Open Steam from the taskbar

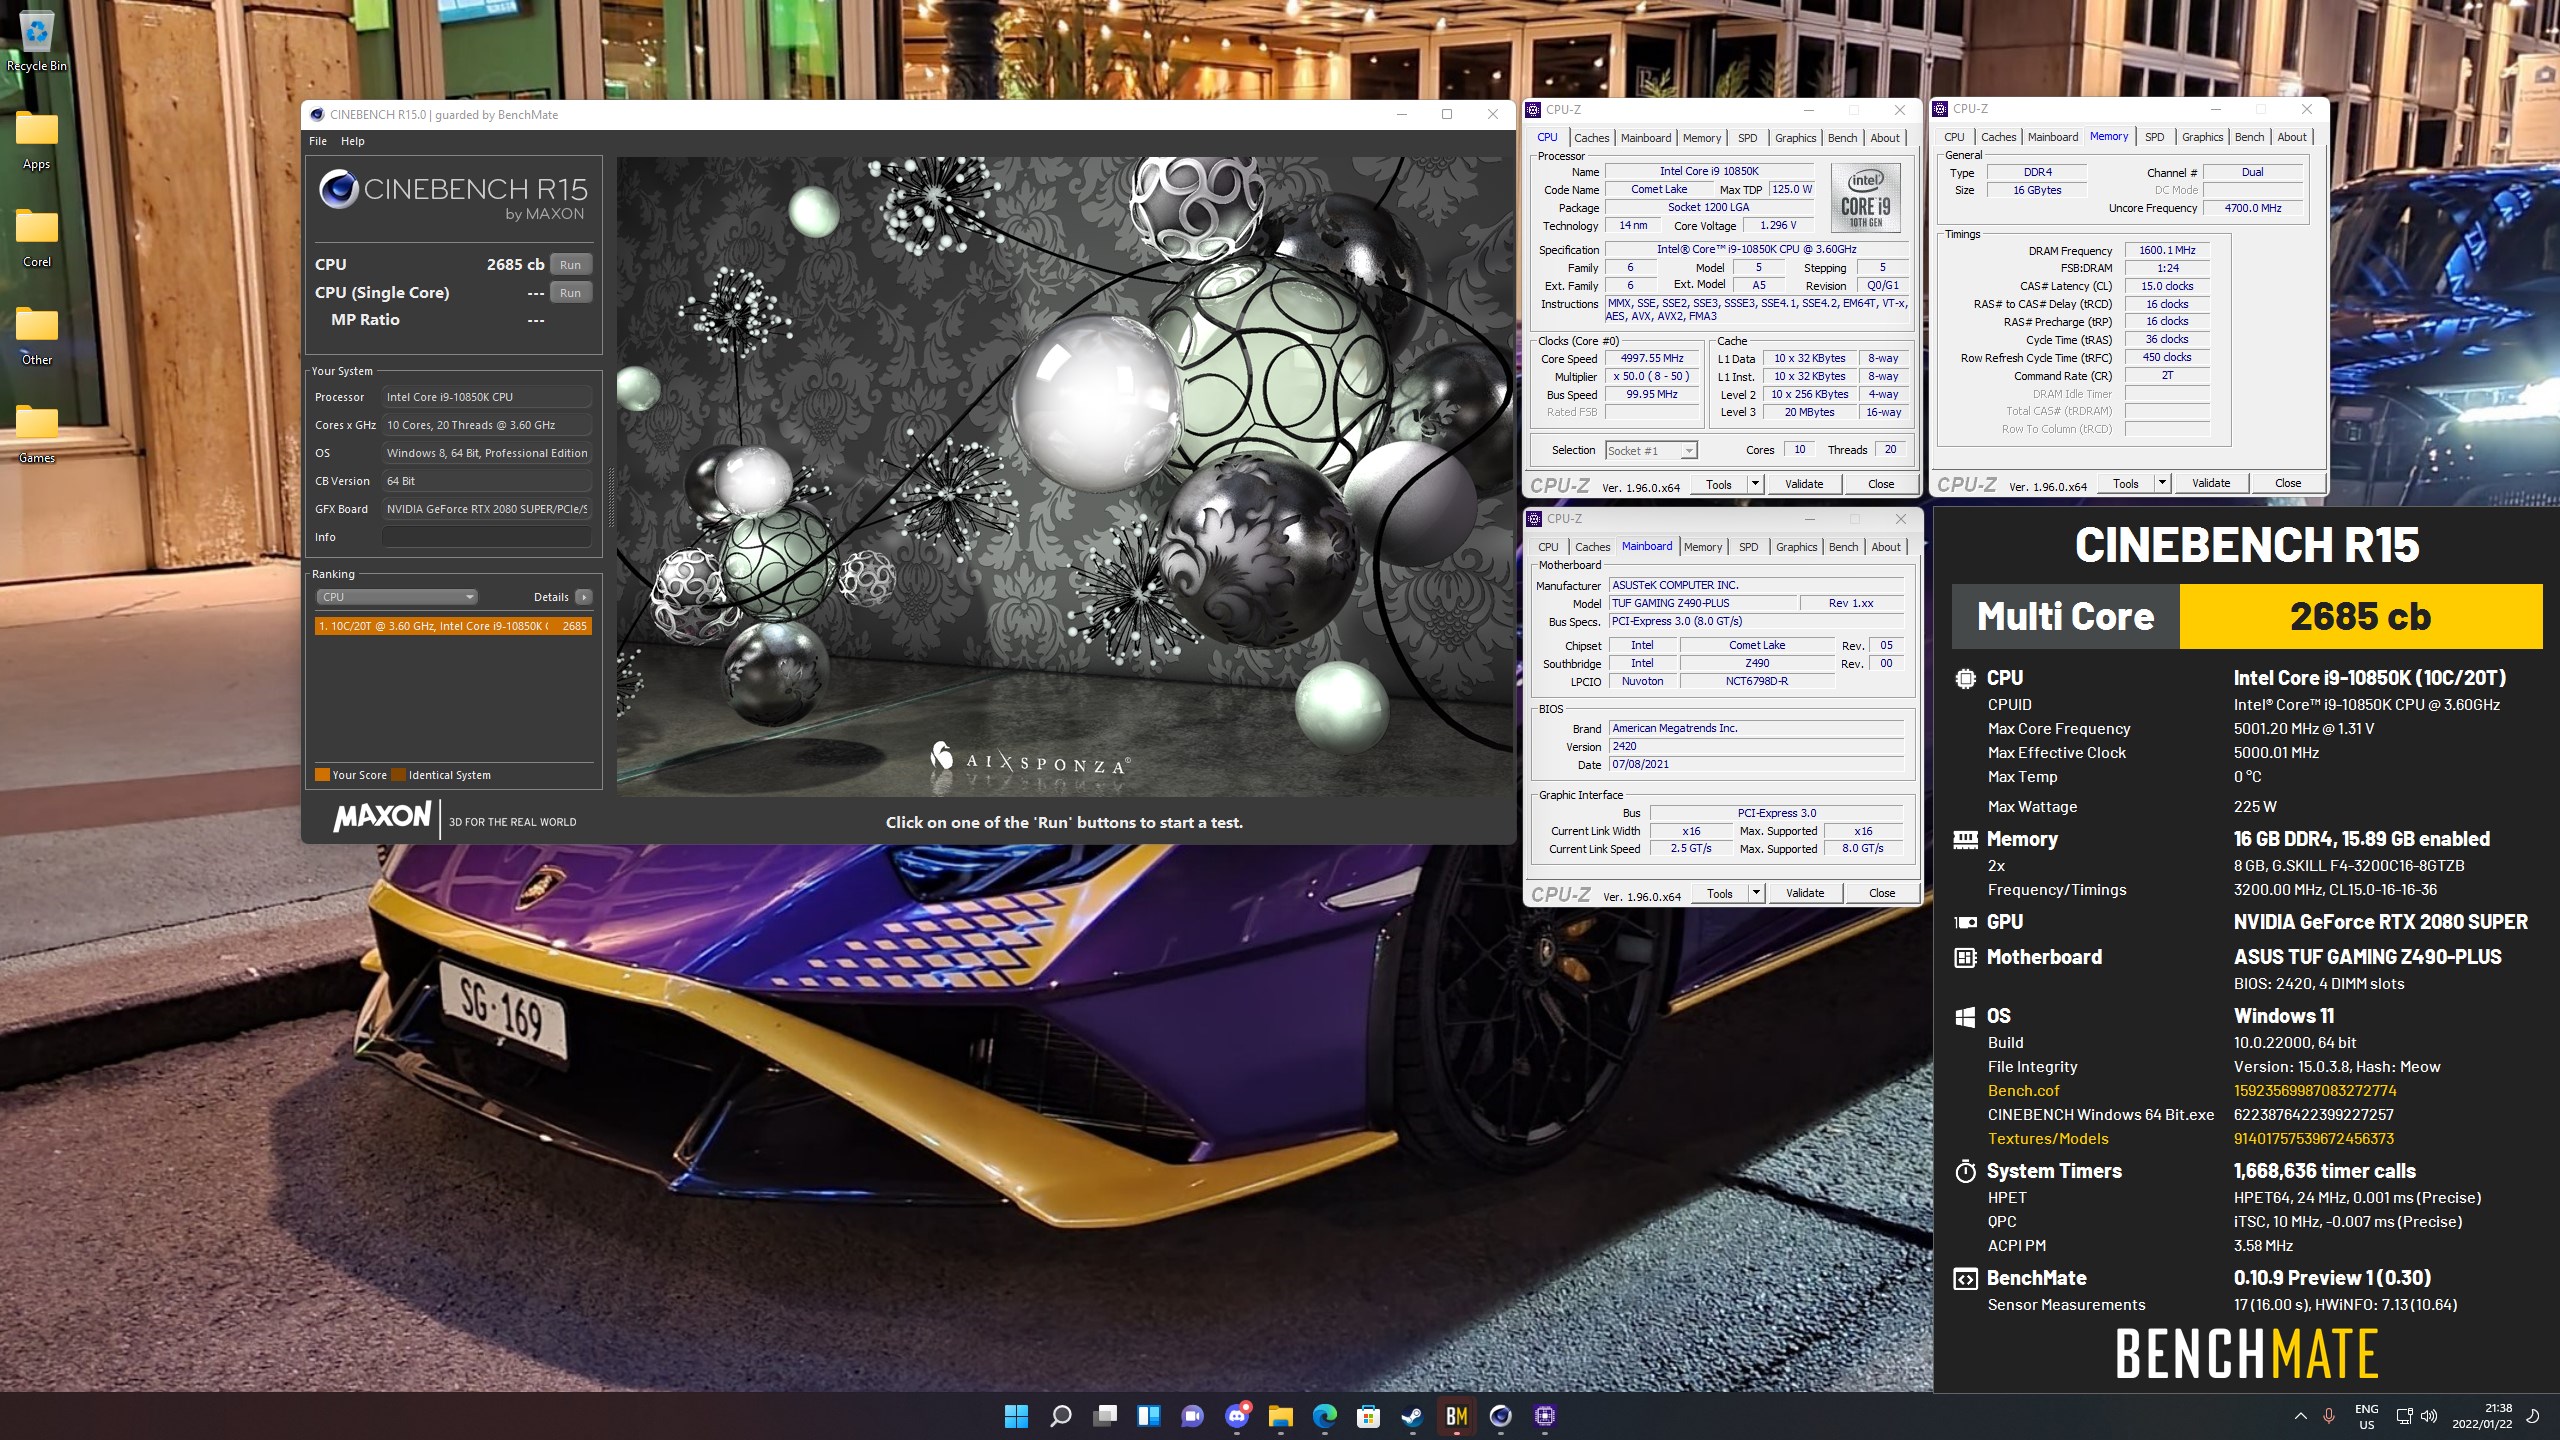[1412, 1416]
